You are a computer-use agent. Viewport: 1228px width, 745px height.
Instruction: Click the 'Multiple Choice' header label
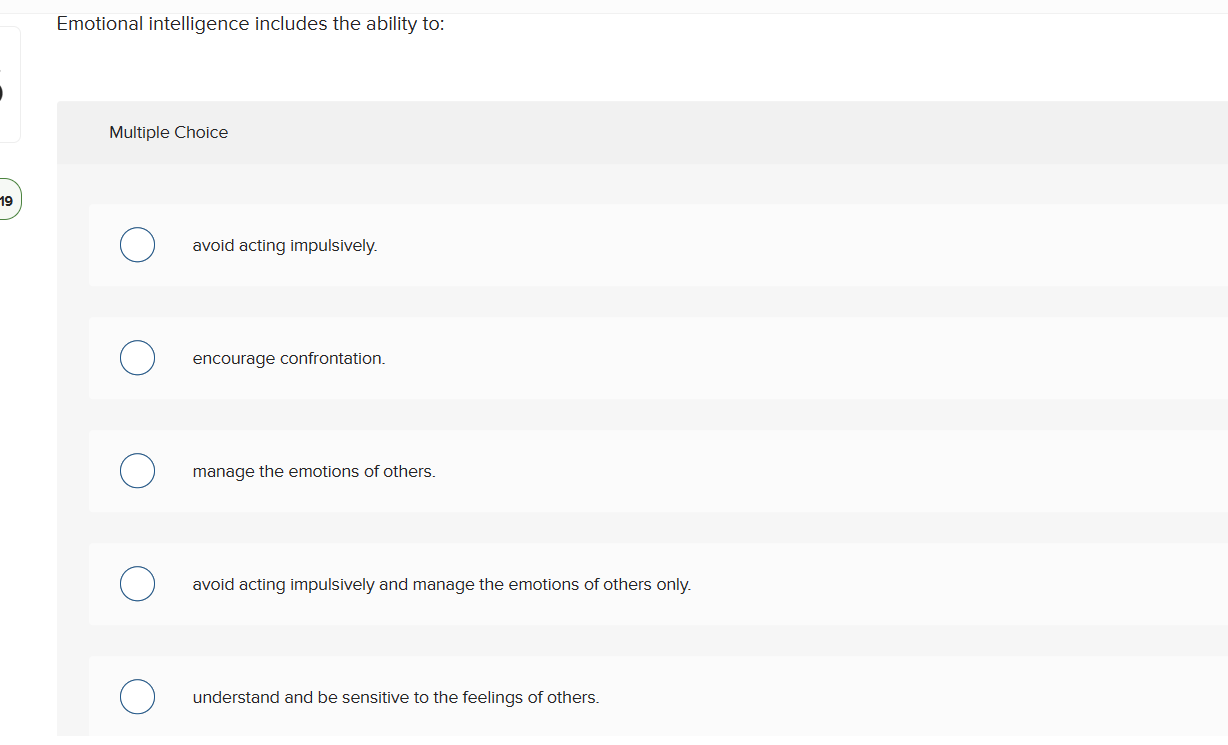(x=168, y=132)
